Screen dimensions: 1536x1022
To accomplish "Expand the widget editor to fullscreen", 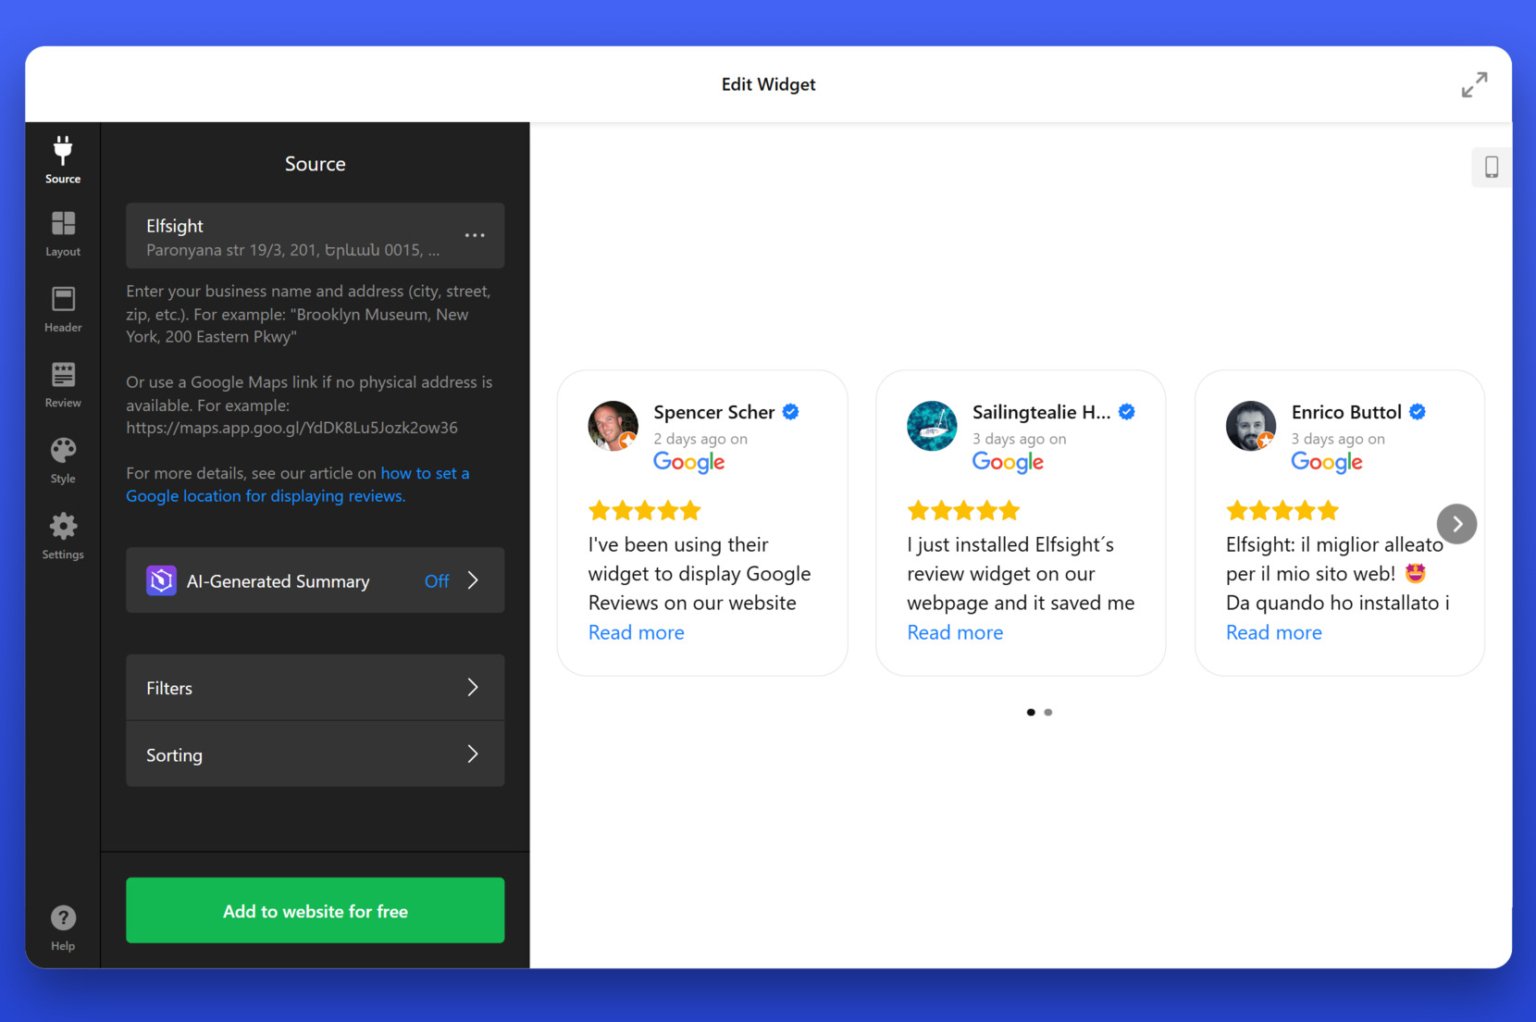I will point(1474,84).
